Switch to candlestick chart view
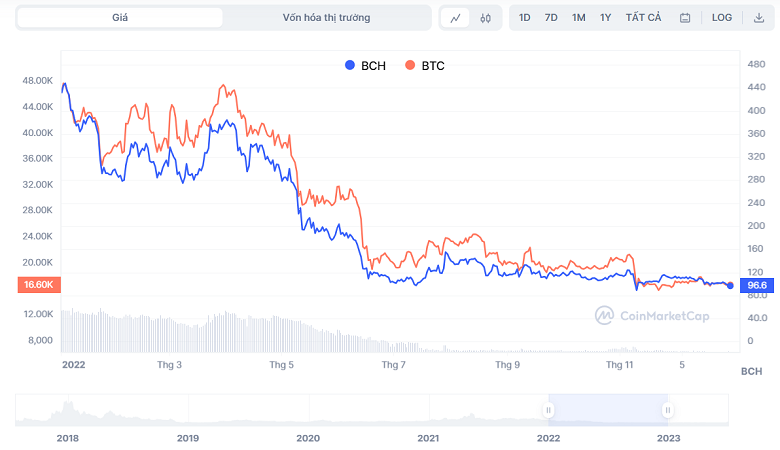Viewport: 780px width, 450px height. coord(485,18)
